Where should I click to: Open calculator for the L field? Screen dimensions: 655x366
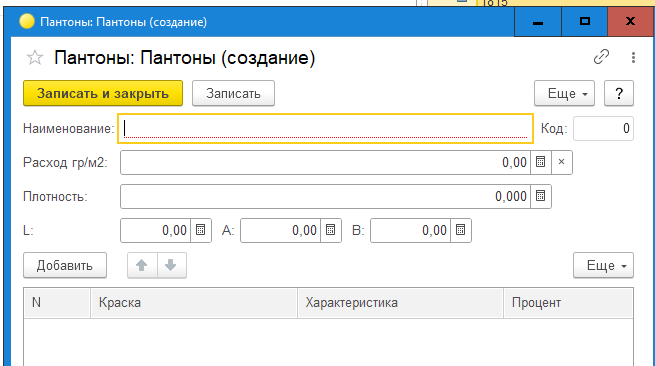click(x=201, y=230)
